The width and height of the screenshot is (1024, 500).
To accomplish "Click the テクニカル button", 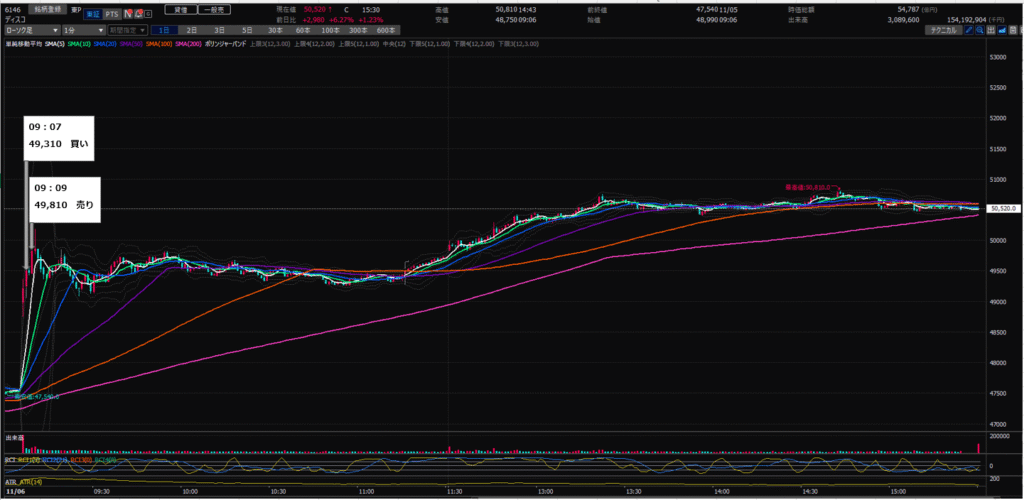I will point(944,31).
